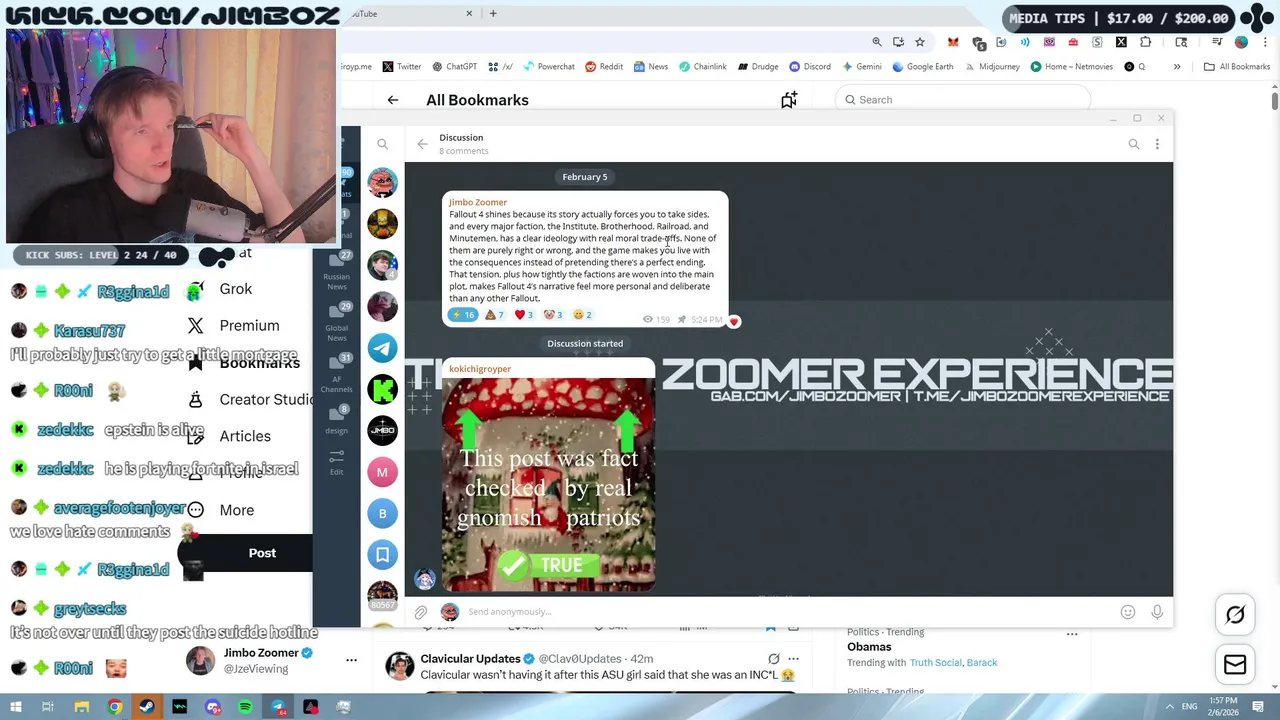
Task: Select the AF Channels chat folder
Action: 337,374
